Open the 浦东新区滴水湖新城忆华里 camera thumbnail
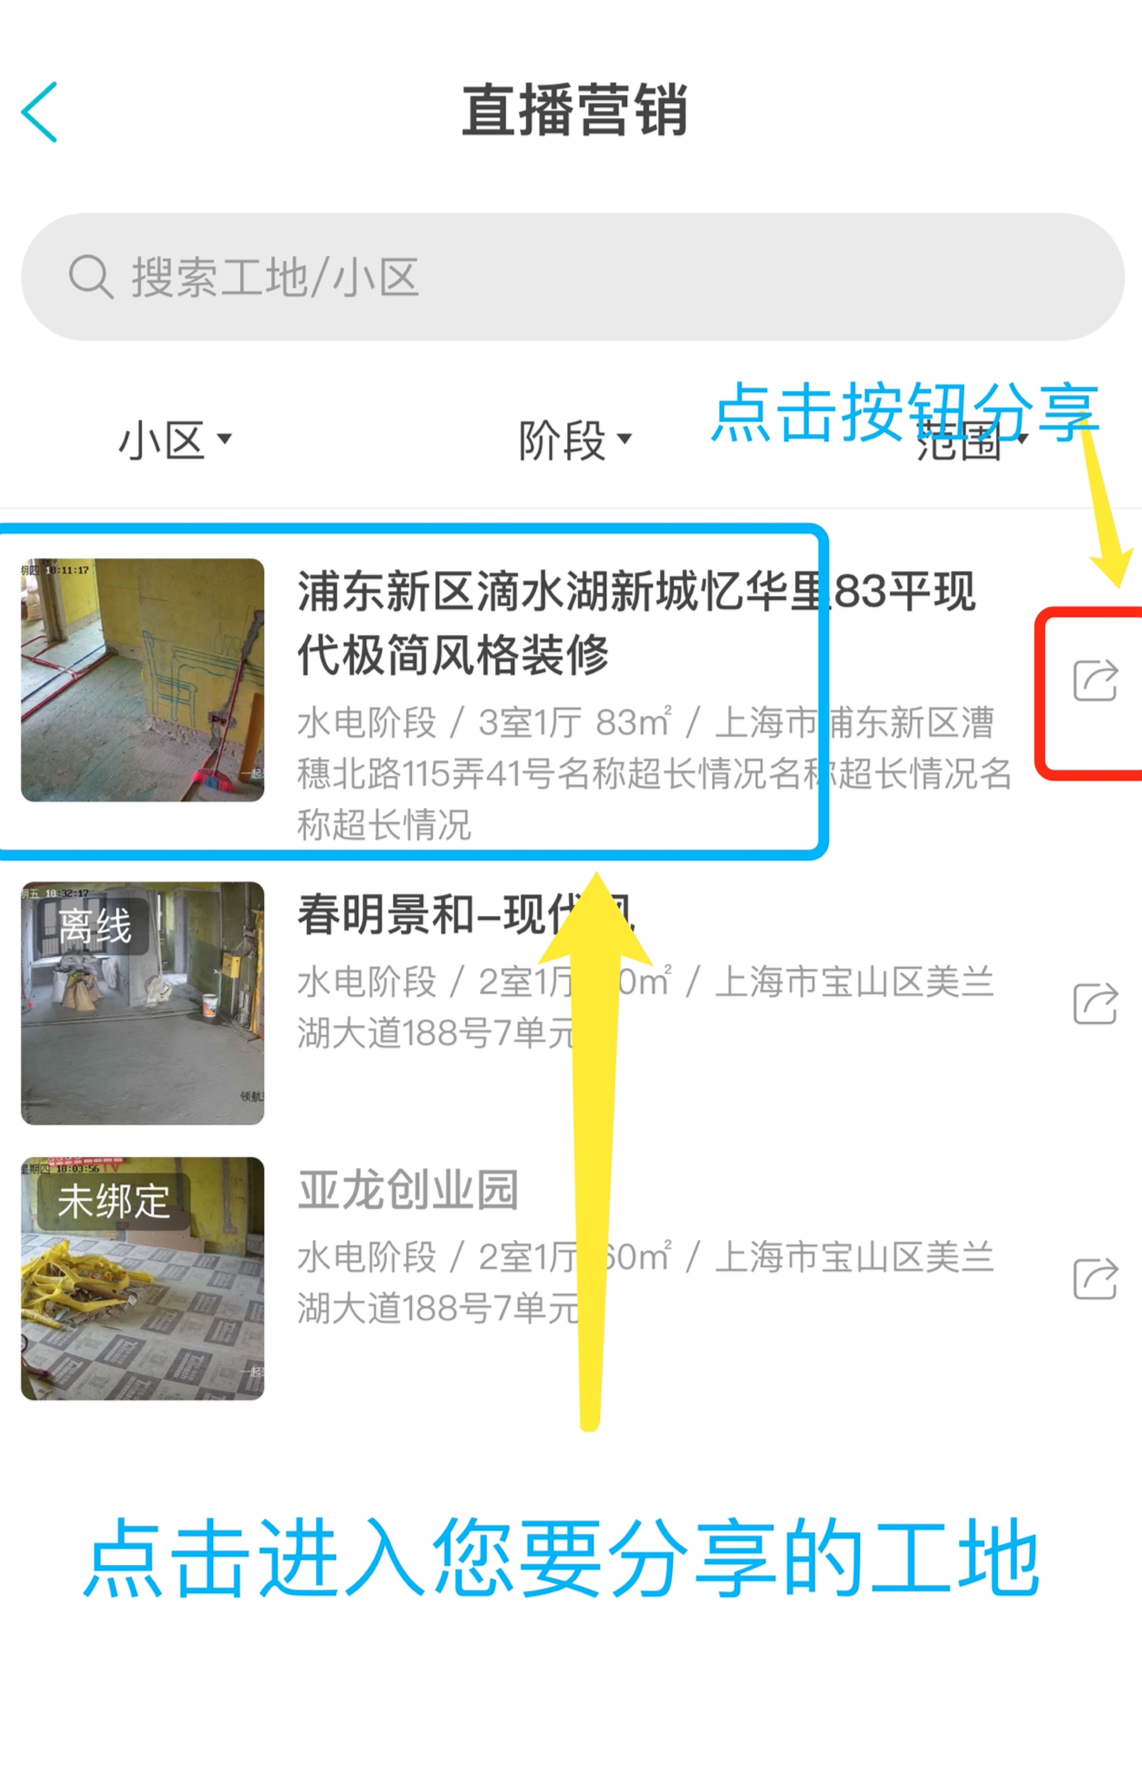The height and width of the screenshot is (1768, 1142). pos(143,680)
